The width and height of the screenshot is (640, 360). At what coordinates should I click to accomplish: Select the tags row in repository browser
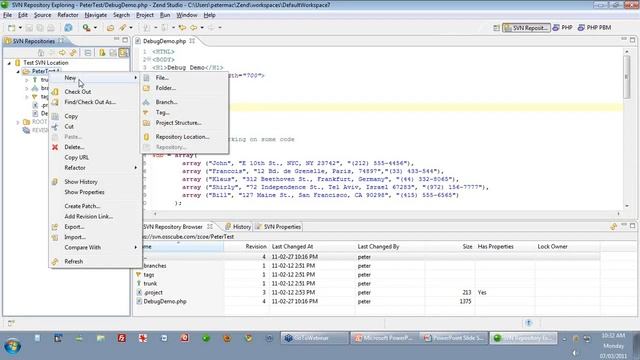[367, 275]
